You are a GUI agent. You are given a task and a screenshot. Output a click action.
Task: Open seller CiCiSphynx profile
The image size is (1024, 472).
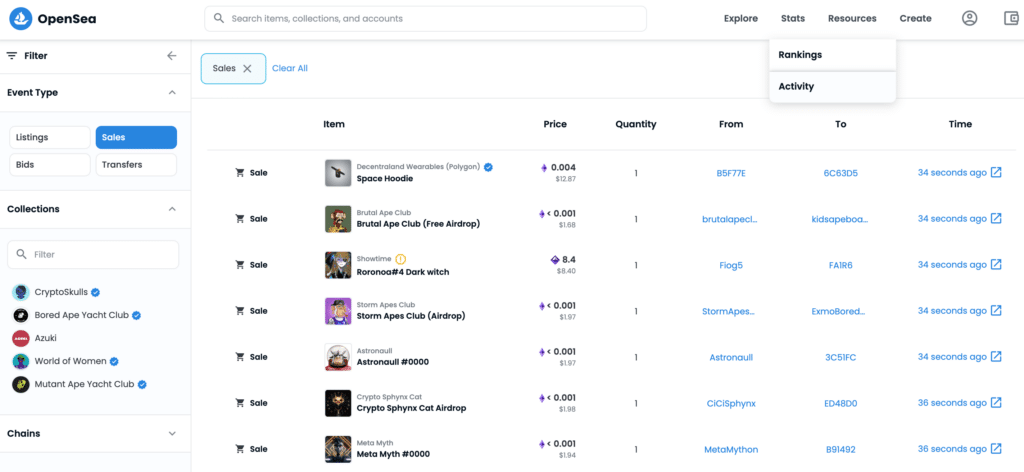coord(731,403)
